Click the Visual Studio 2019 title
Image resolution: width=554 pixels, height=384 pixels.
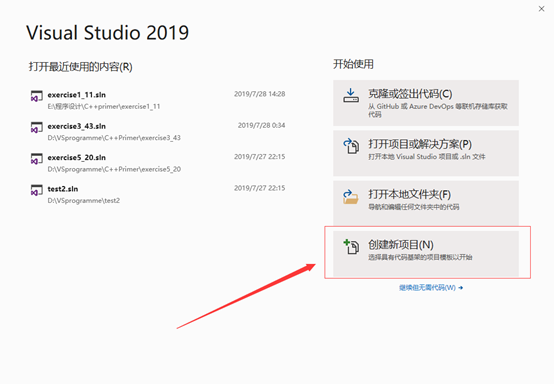tap(107, 33)
